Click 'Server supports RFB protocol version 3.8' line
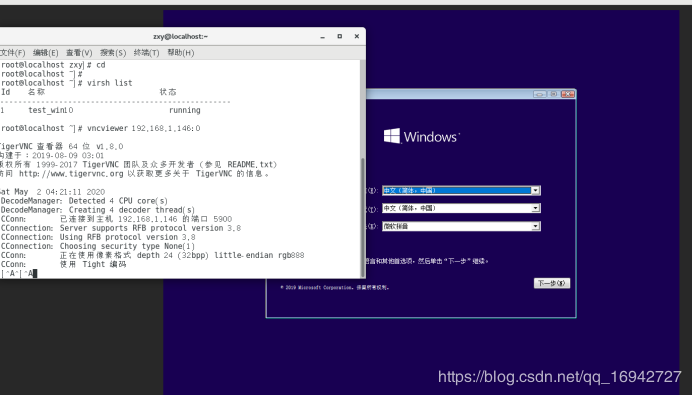 tap(150, 228)
